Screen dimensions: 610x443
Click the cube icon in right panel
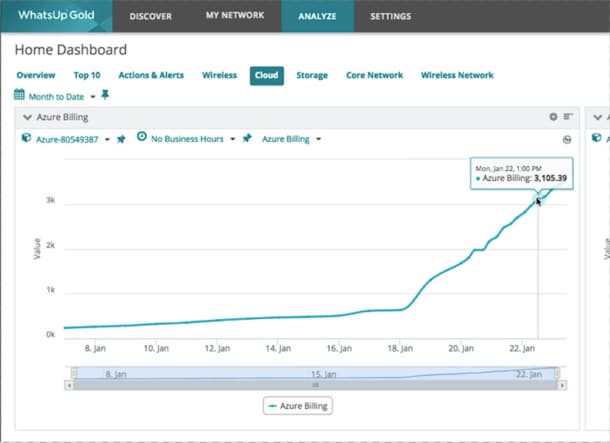[596, 137]
